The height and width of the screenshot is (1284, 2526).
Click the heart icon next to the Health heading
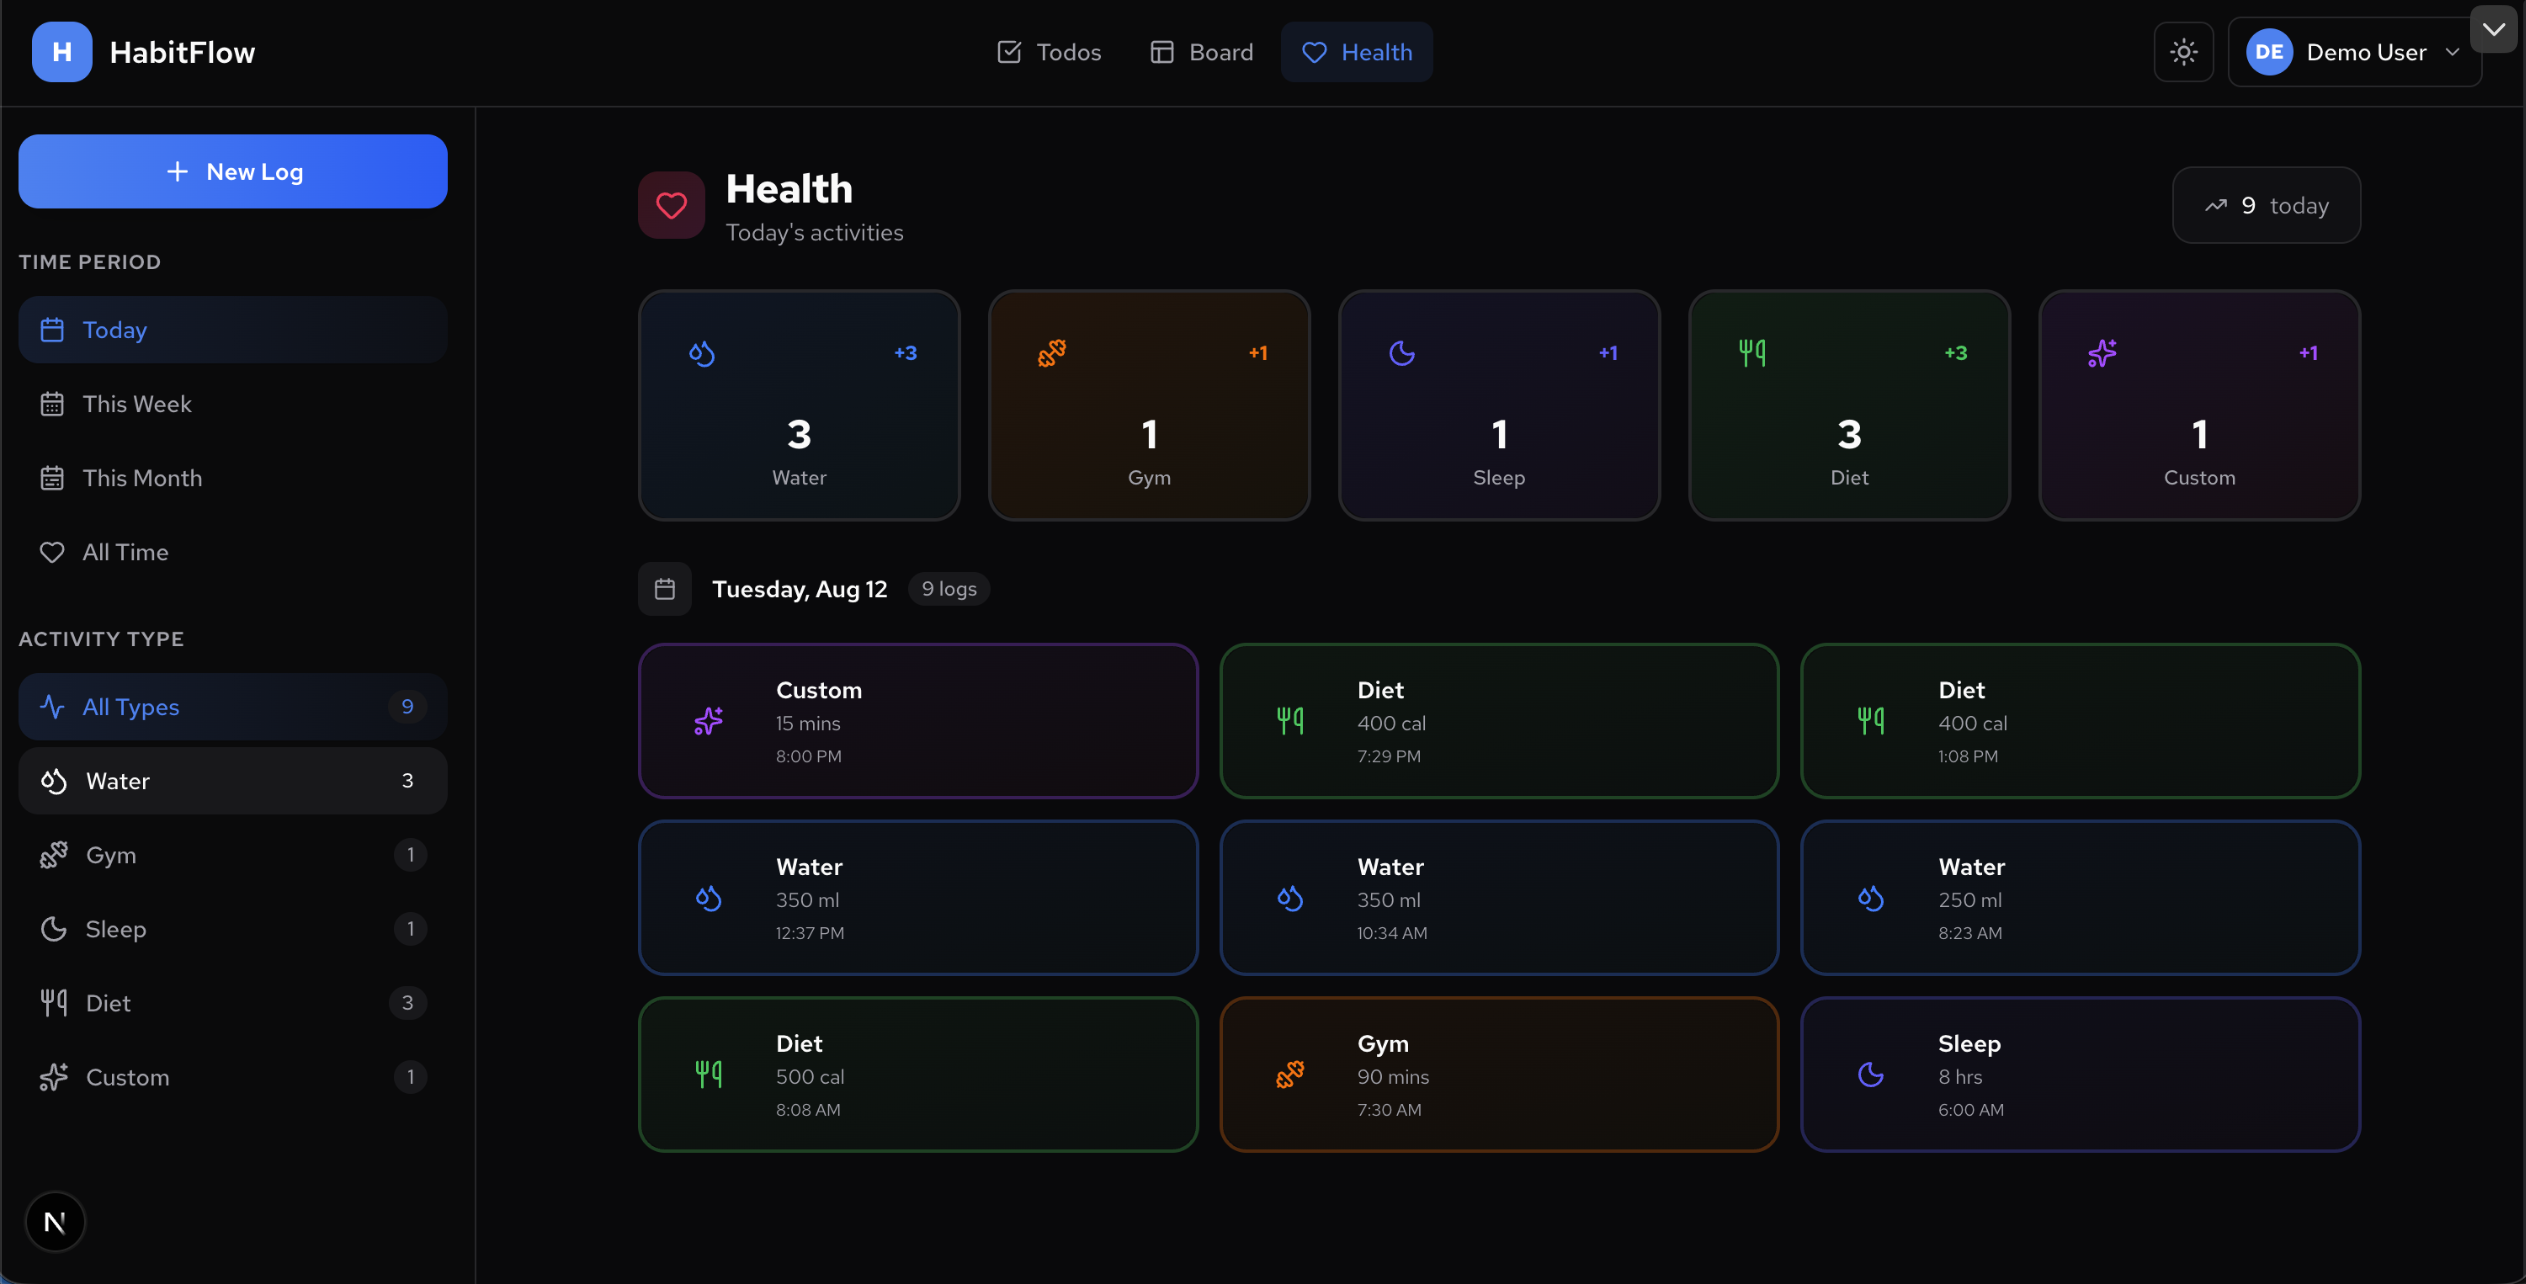[669, 205]
